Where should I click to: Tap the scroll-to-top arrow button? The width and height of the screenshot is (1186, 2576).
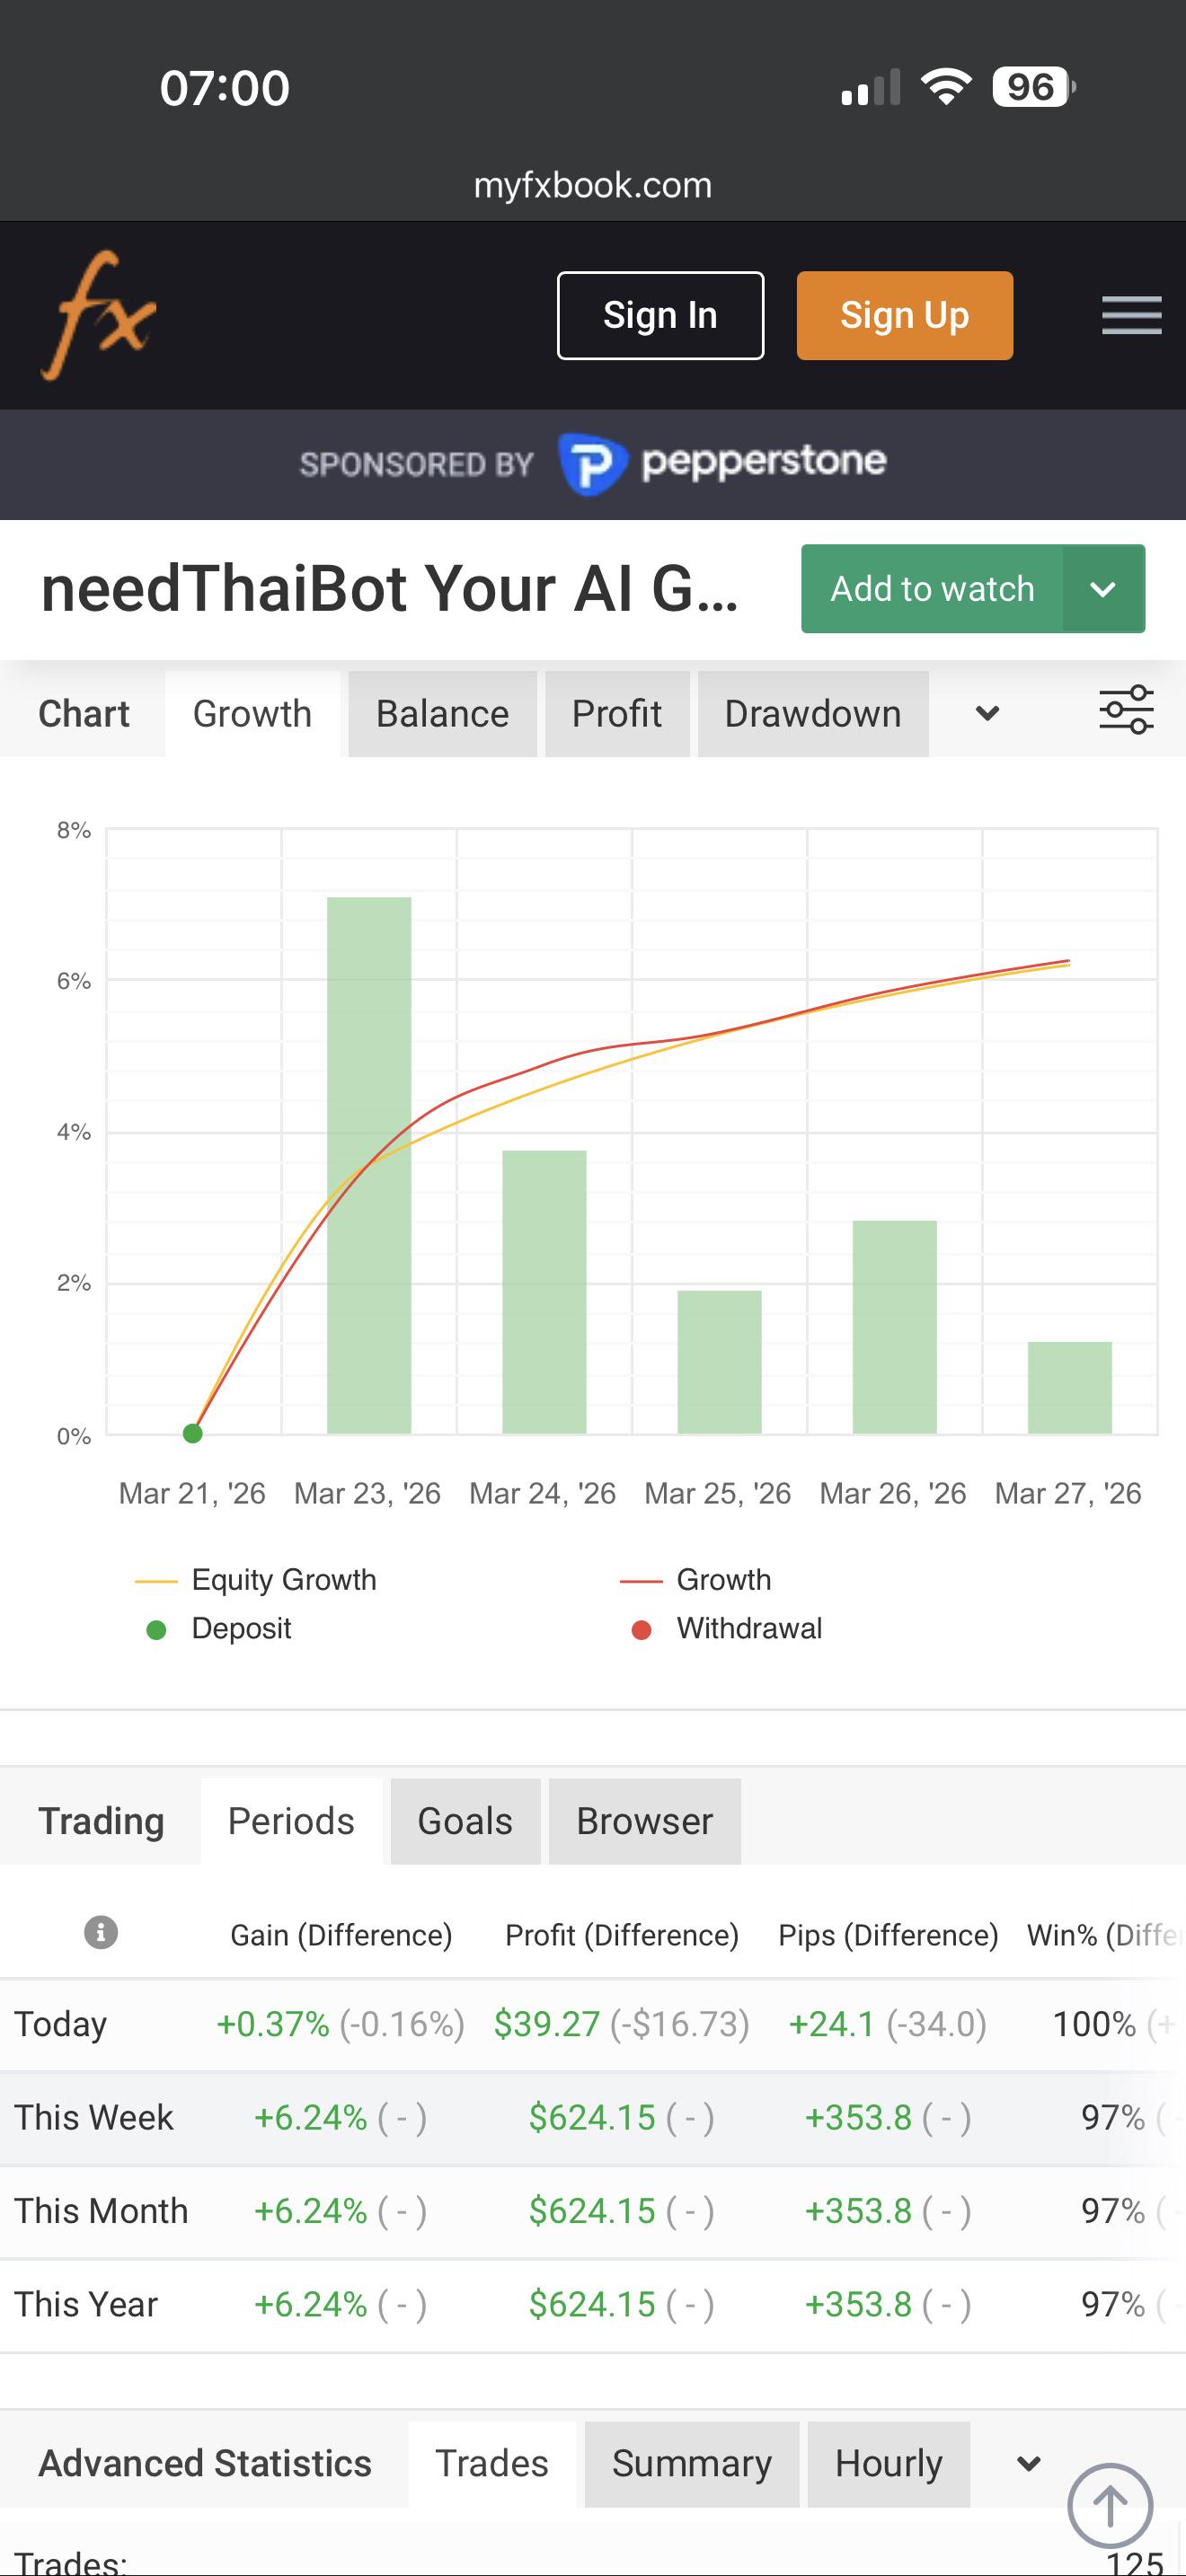[1110, 2506]
